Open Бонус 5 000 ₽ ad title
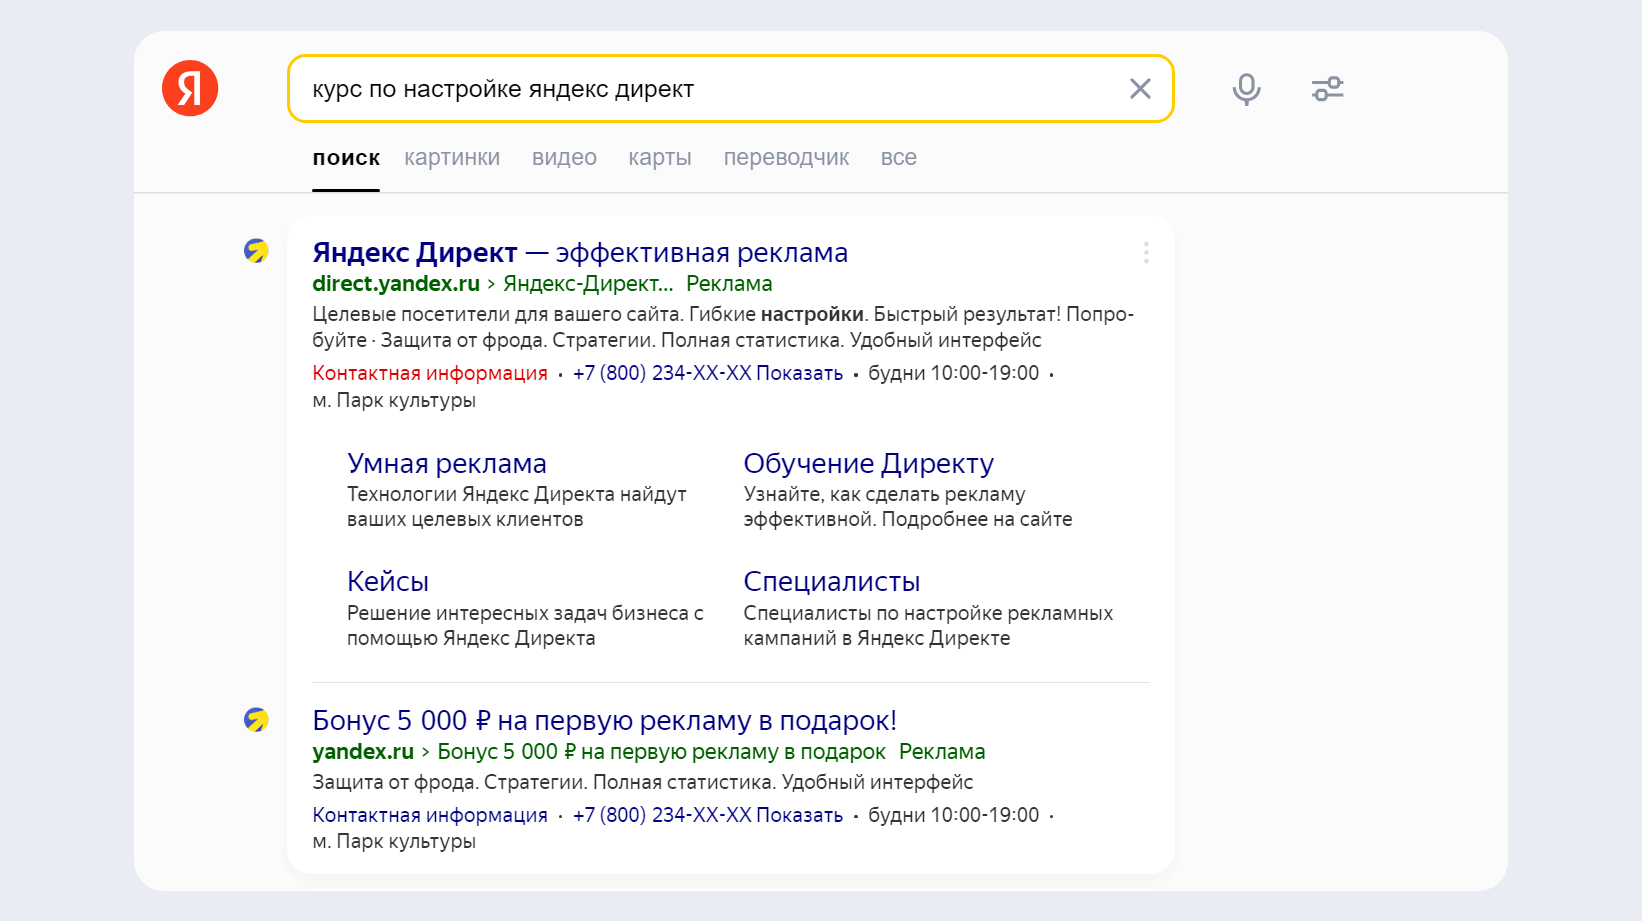The width and height of the screenshot is (1642, 921). pyautogui.click(x=604, y=721)
